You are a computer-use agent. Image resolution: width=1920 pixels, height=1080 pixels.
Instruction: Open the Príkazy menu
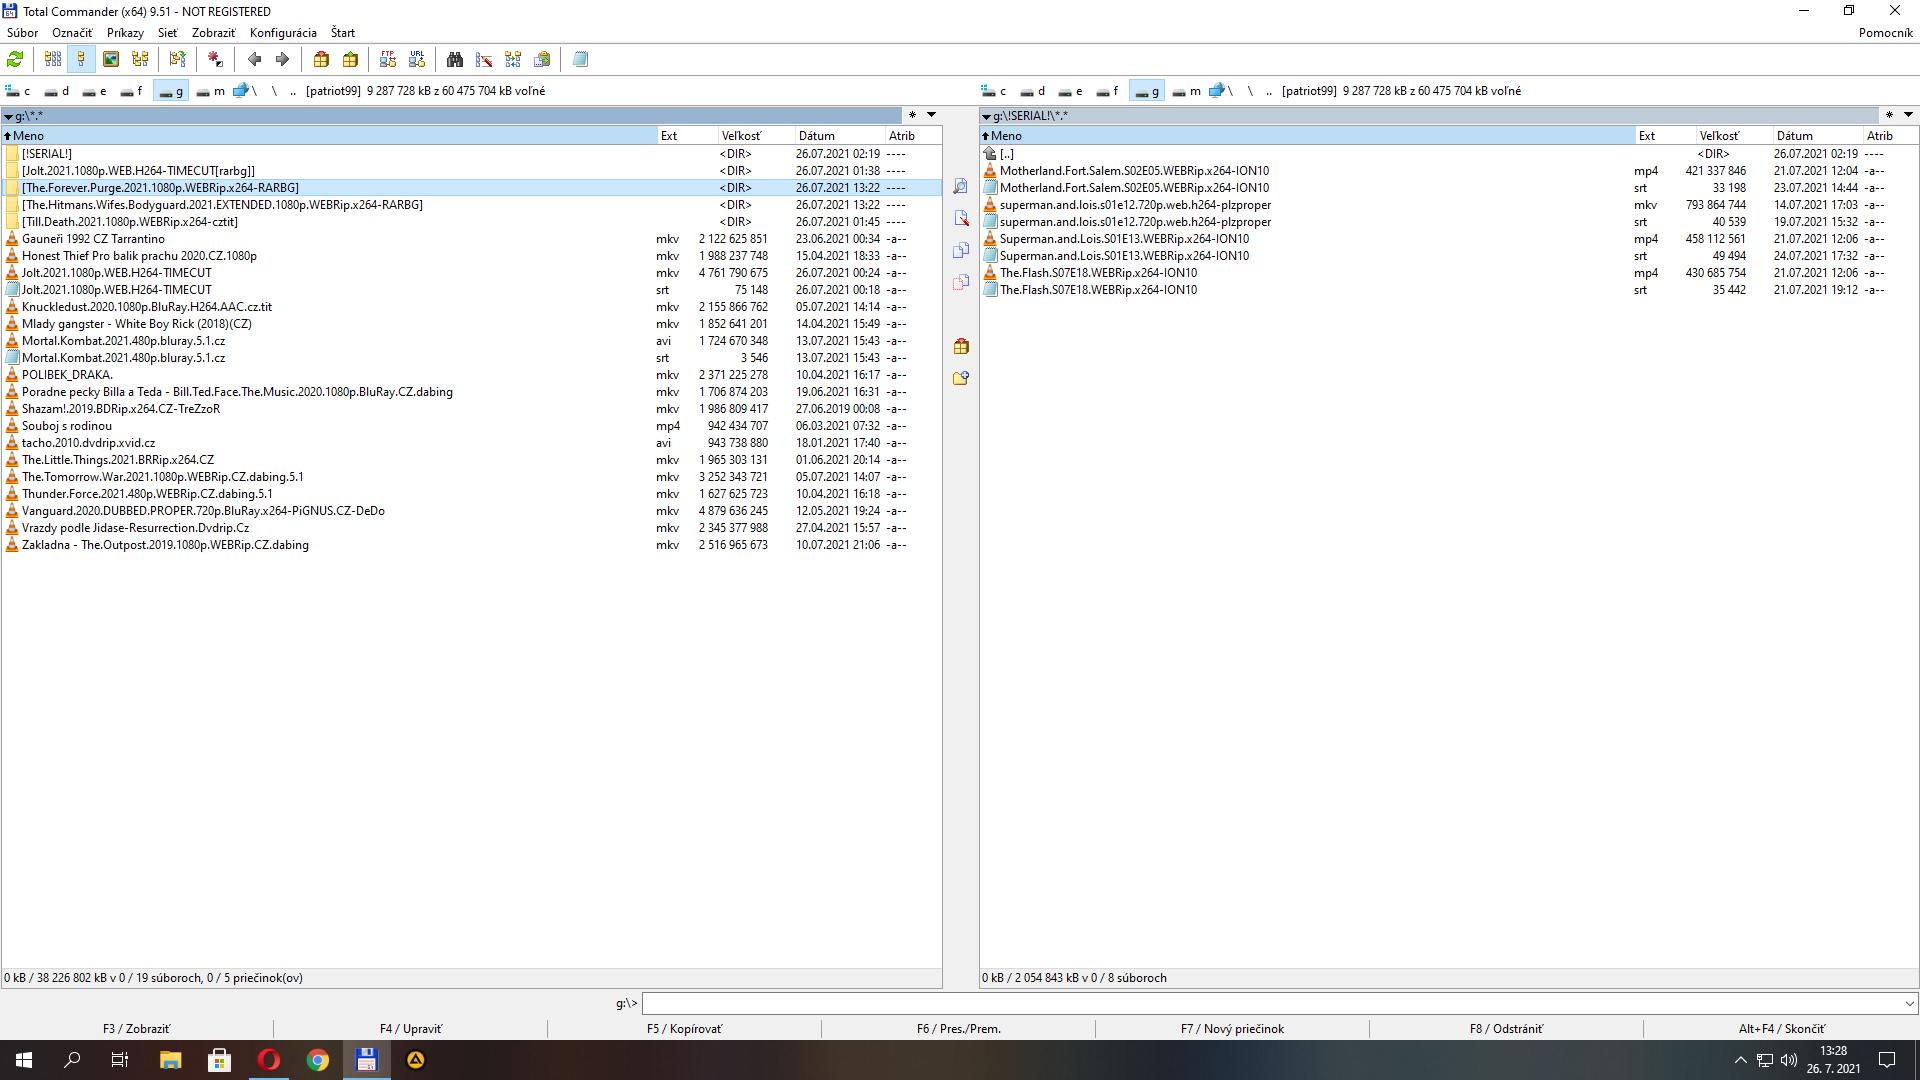(x=125, y=33)
